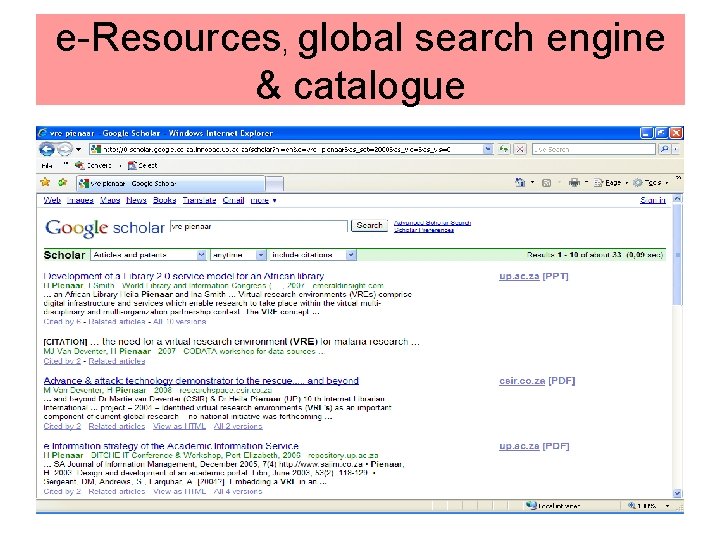Open the Page menu in command bar
The width and height of the screenshot is (720, 540).
coord(611,183)
